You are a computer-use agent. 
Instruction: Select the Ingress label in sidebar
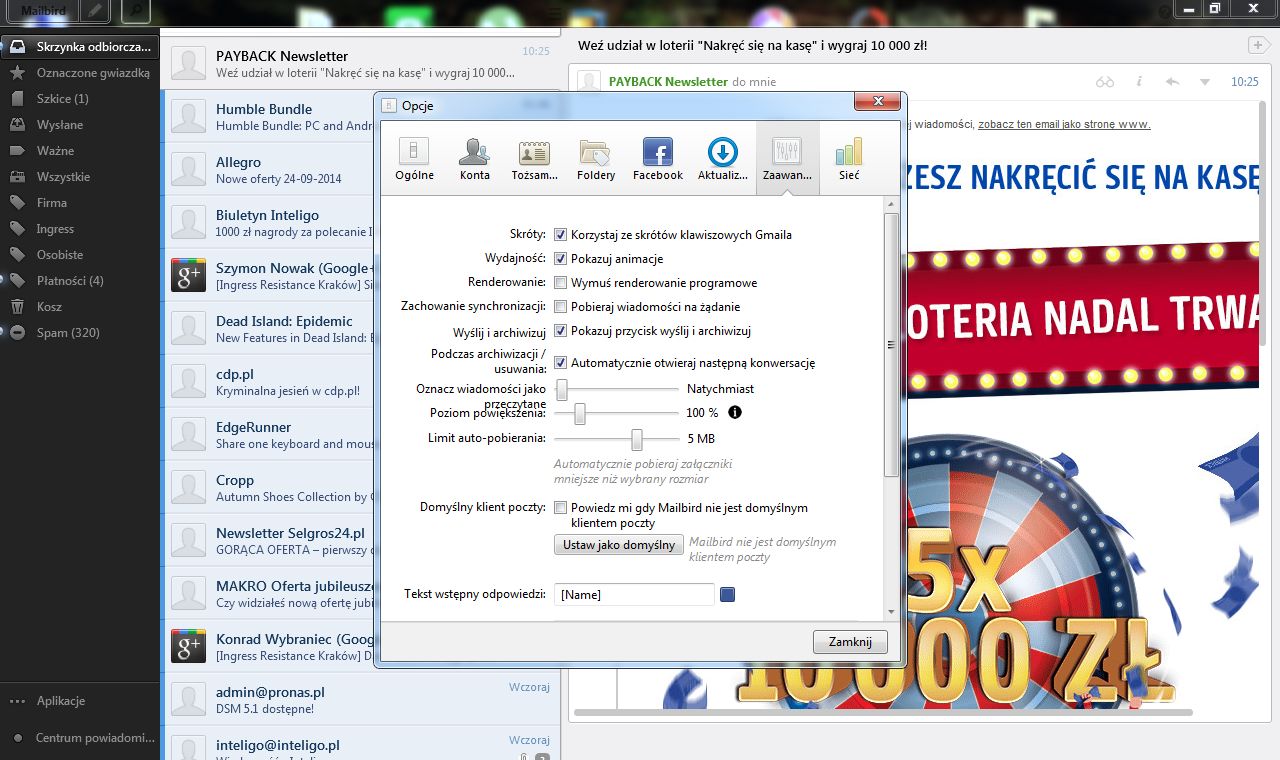(80, 228)
